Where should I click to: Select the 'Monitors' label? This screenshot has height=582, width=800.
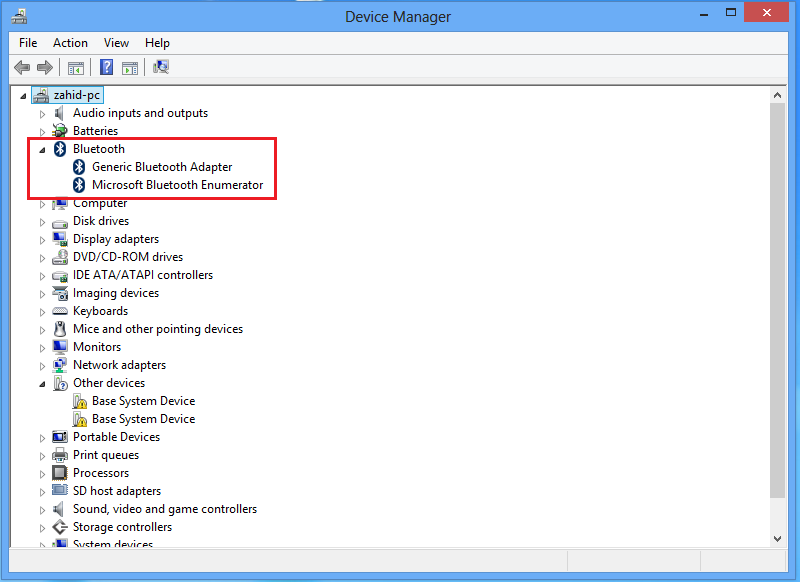coord(97,347)
